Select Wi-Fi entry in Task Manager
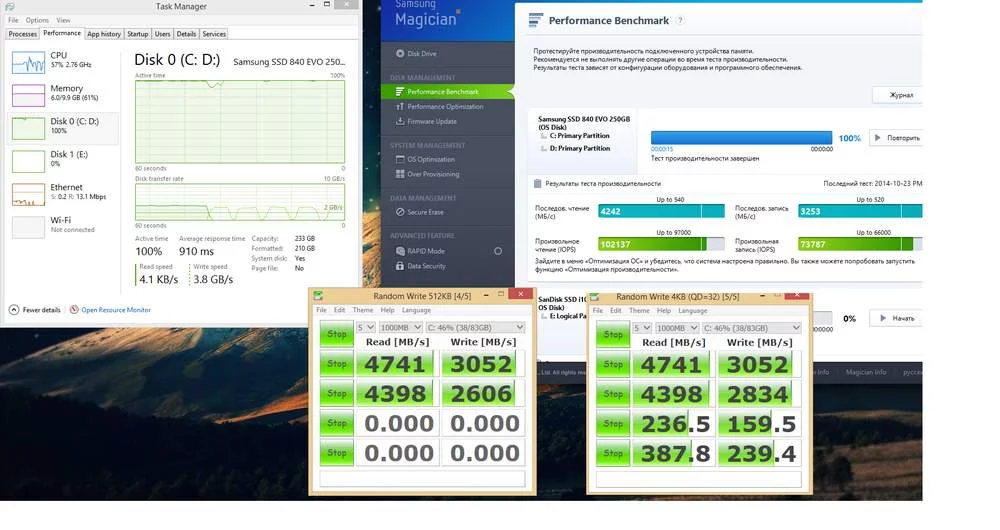The height and width of the screenshot is (530, 1000). coord(62,227)
